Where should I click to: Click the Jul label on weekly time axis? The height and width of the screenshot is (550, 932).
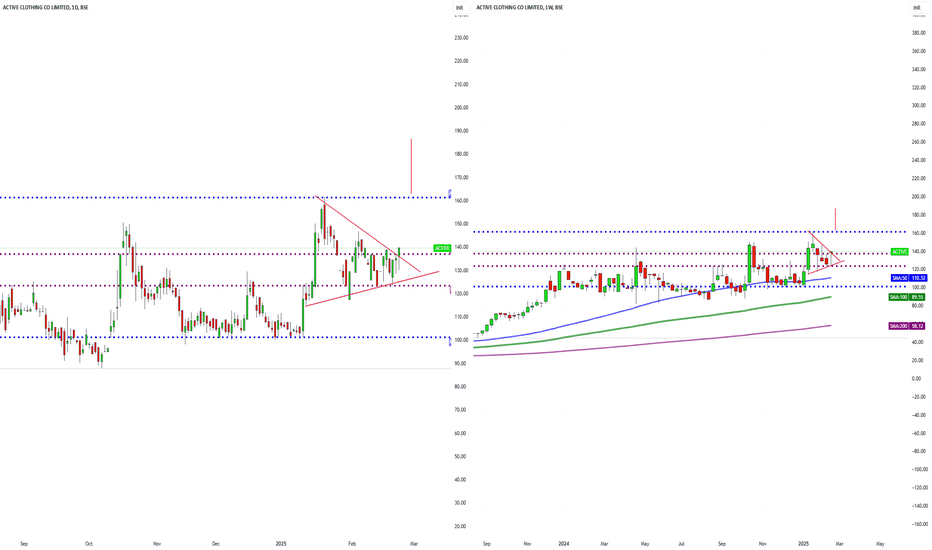coord(682,543)
